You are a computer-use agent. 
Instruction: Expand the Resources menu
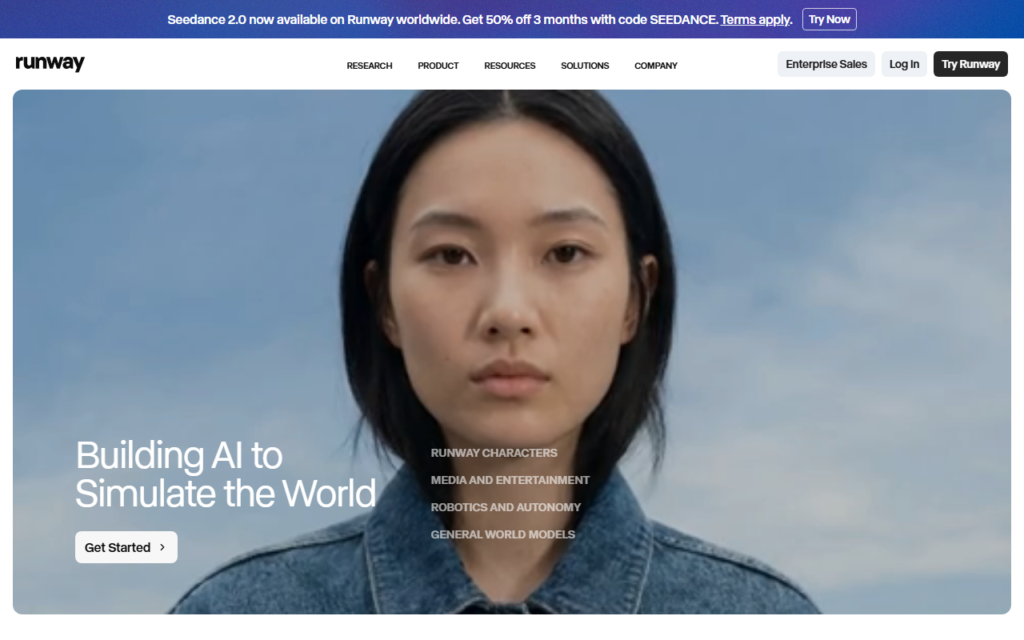pos(509,65)
